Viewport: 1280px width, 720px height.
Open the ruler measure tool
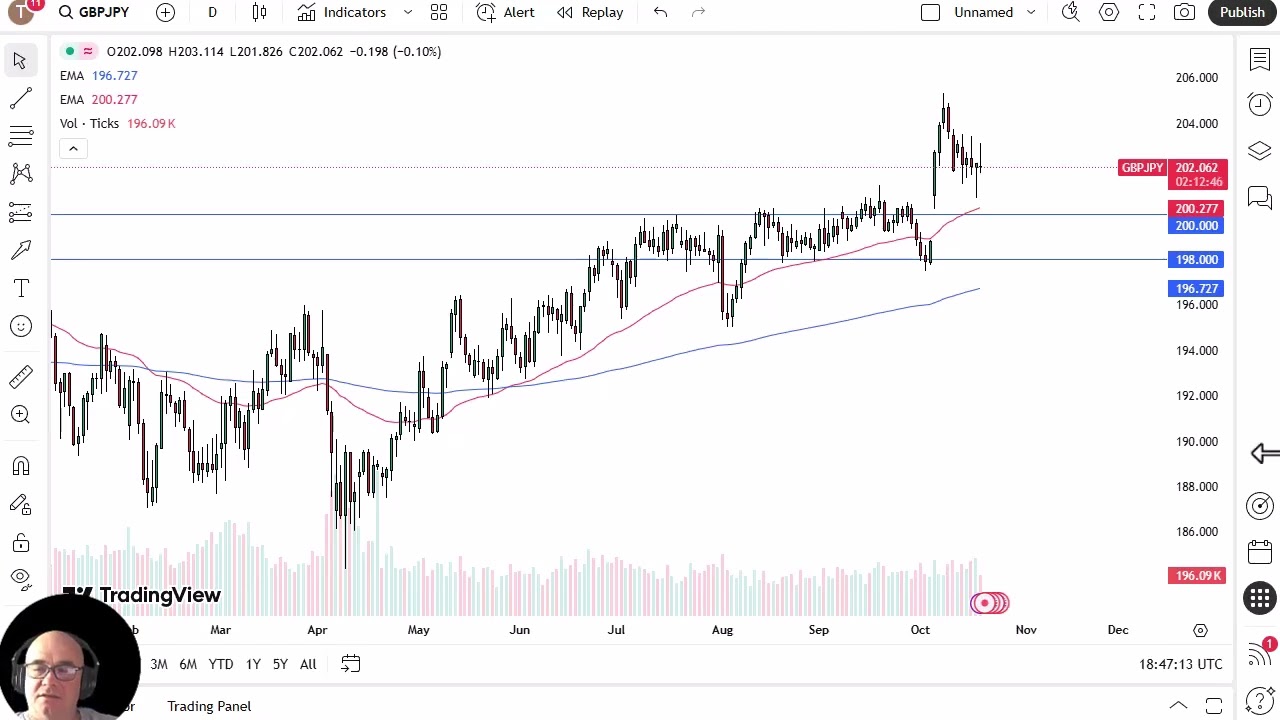(20, 377)
